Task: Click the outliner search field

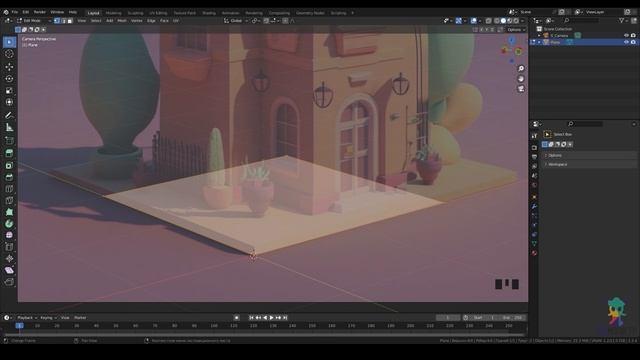Action: (582, 20)
